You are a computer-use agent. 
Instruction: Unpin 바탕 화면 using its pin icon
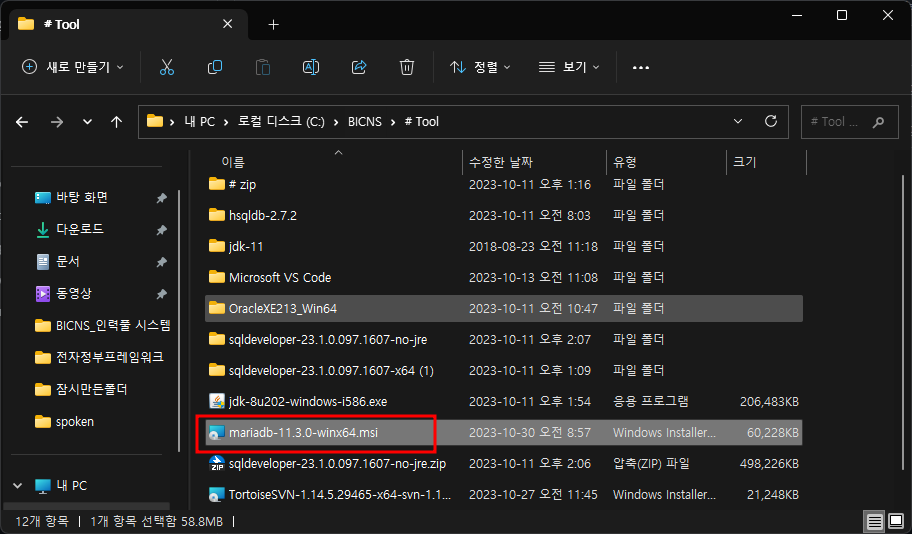(162, 198)
